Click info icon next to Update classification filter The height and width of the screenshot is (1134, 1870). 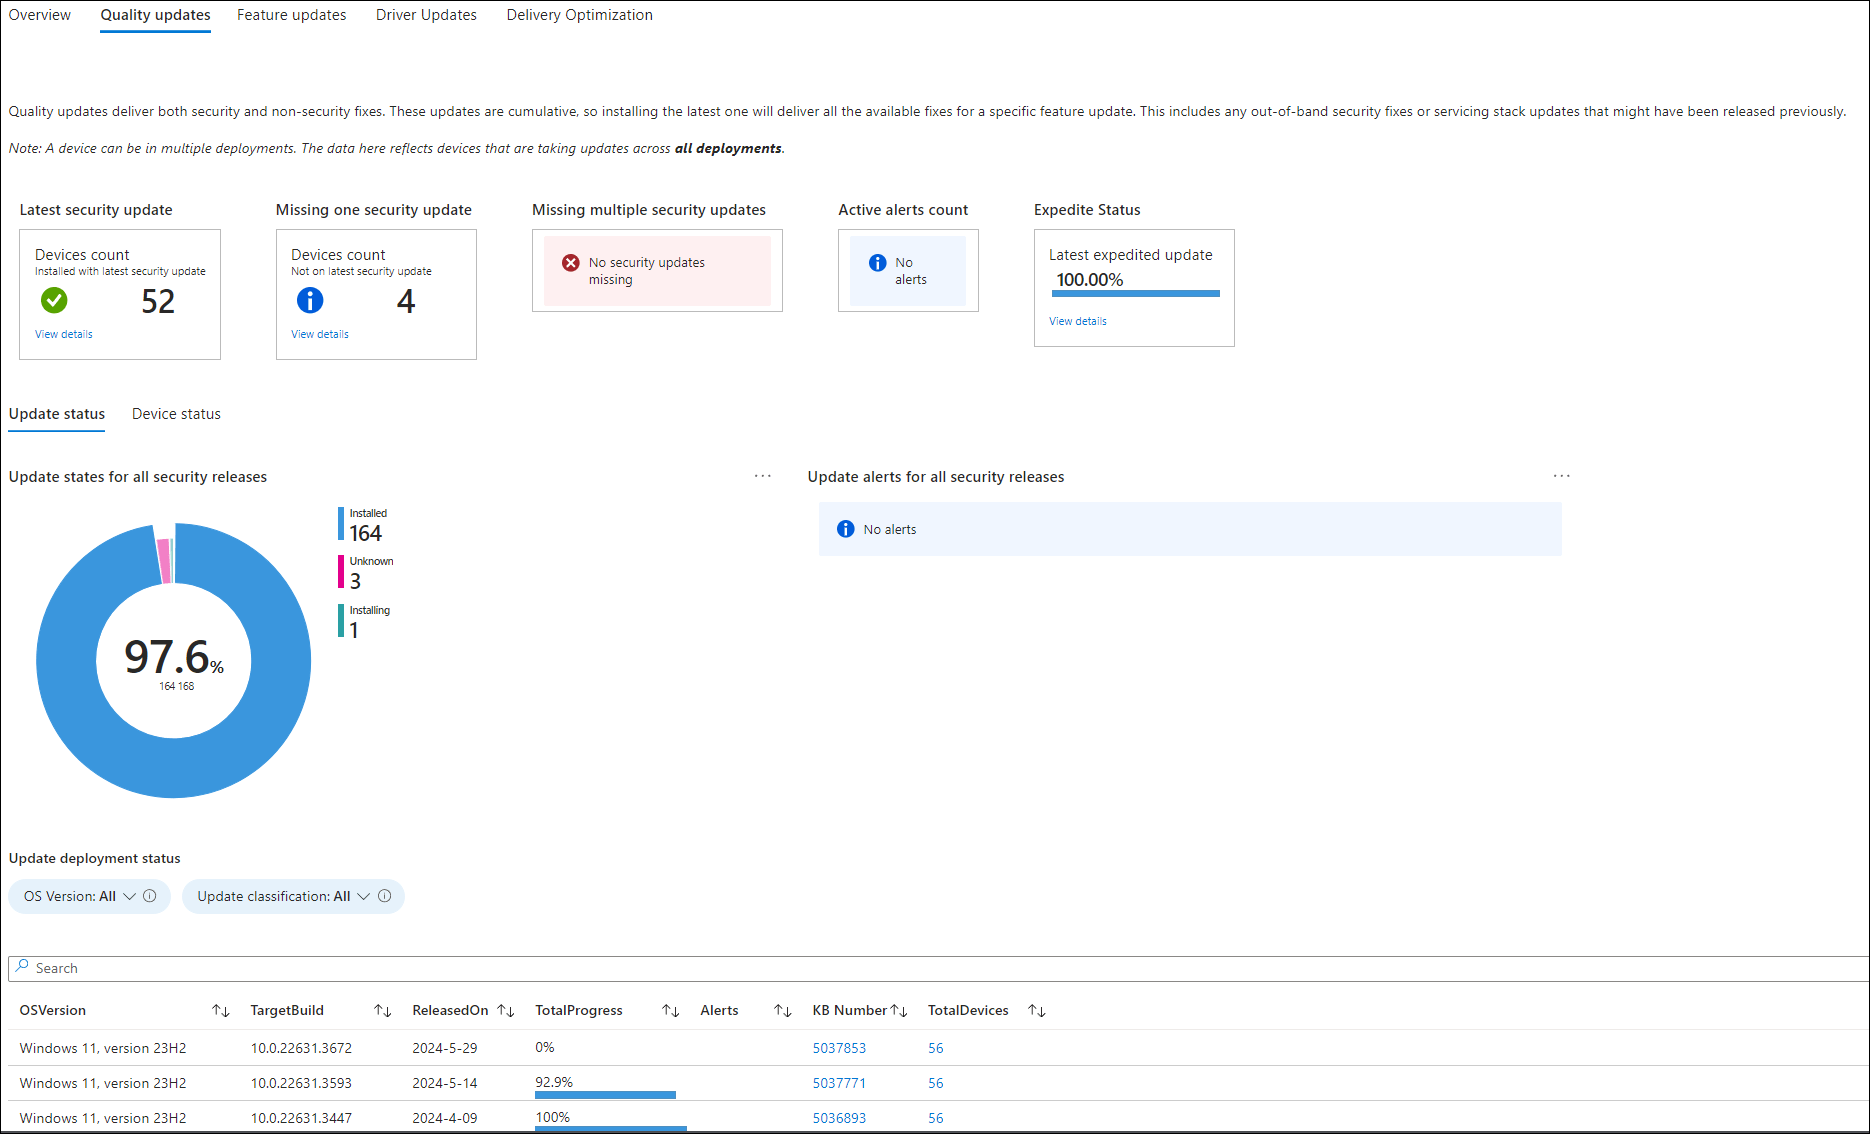click(384, 896)
